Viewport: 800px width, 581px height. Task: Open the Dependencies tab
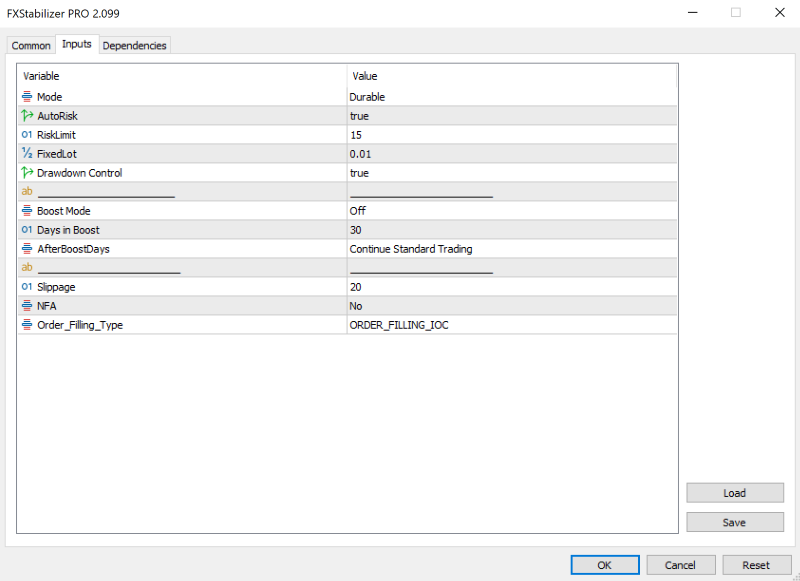pos(135,45)
